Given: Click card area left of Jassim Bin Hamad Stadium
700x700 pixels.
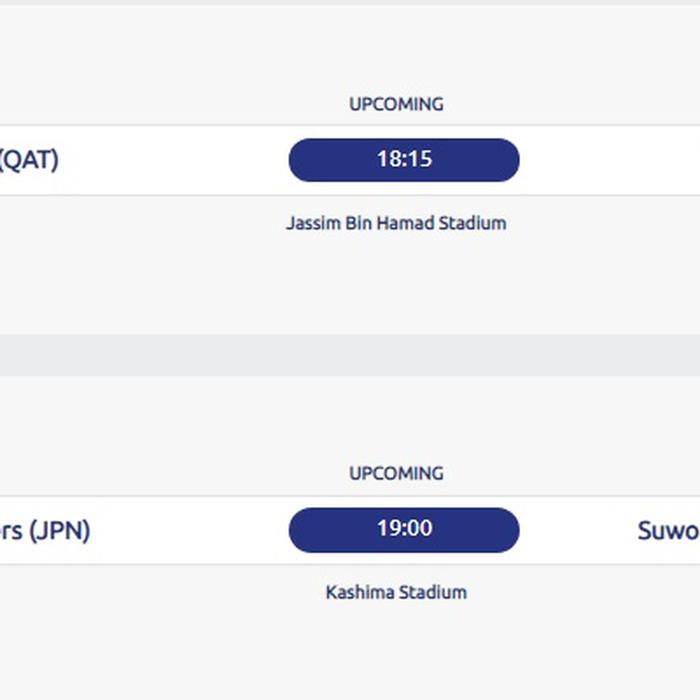Looking at the screenshot, I should point(140,223).
